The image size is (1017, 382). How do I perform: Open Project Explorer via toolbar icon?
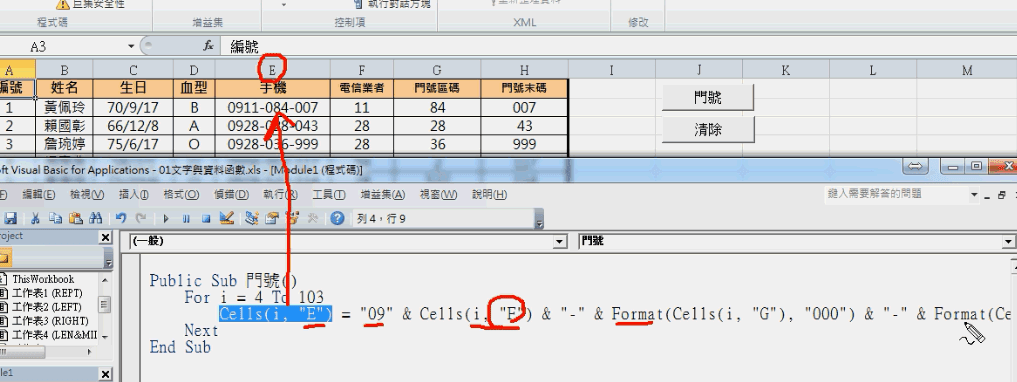(x=252, y=219)
